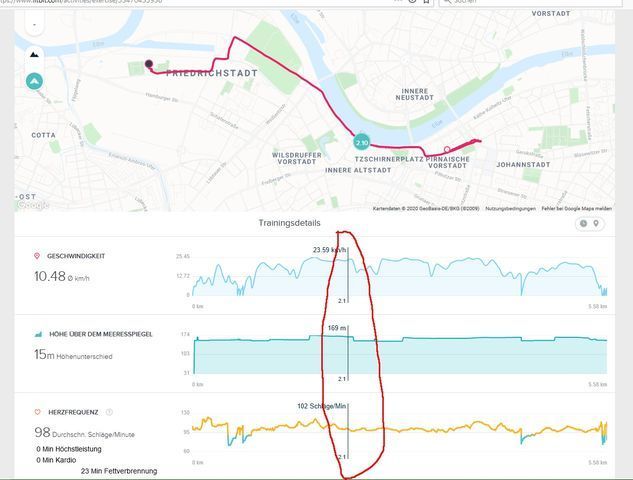This screenshot has width=633, height=480.
Task: Switch to time-based chart view
Action: 582,223
